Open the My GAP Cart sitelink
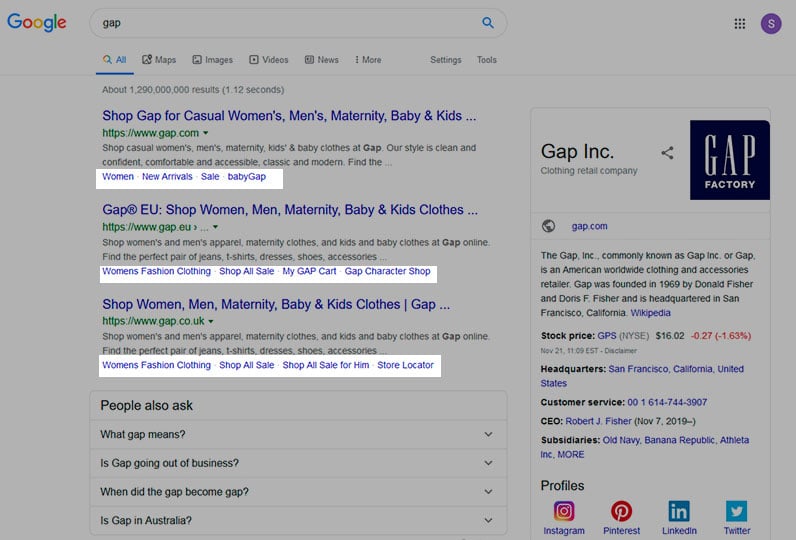 point(309,271)
